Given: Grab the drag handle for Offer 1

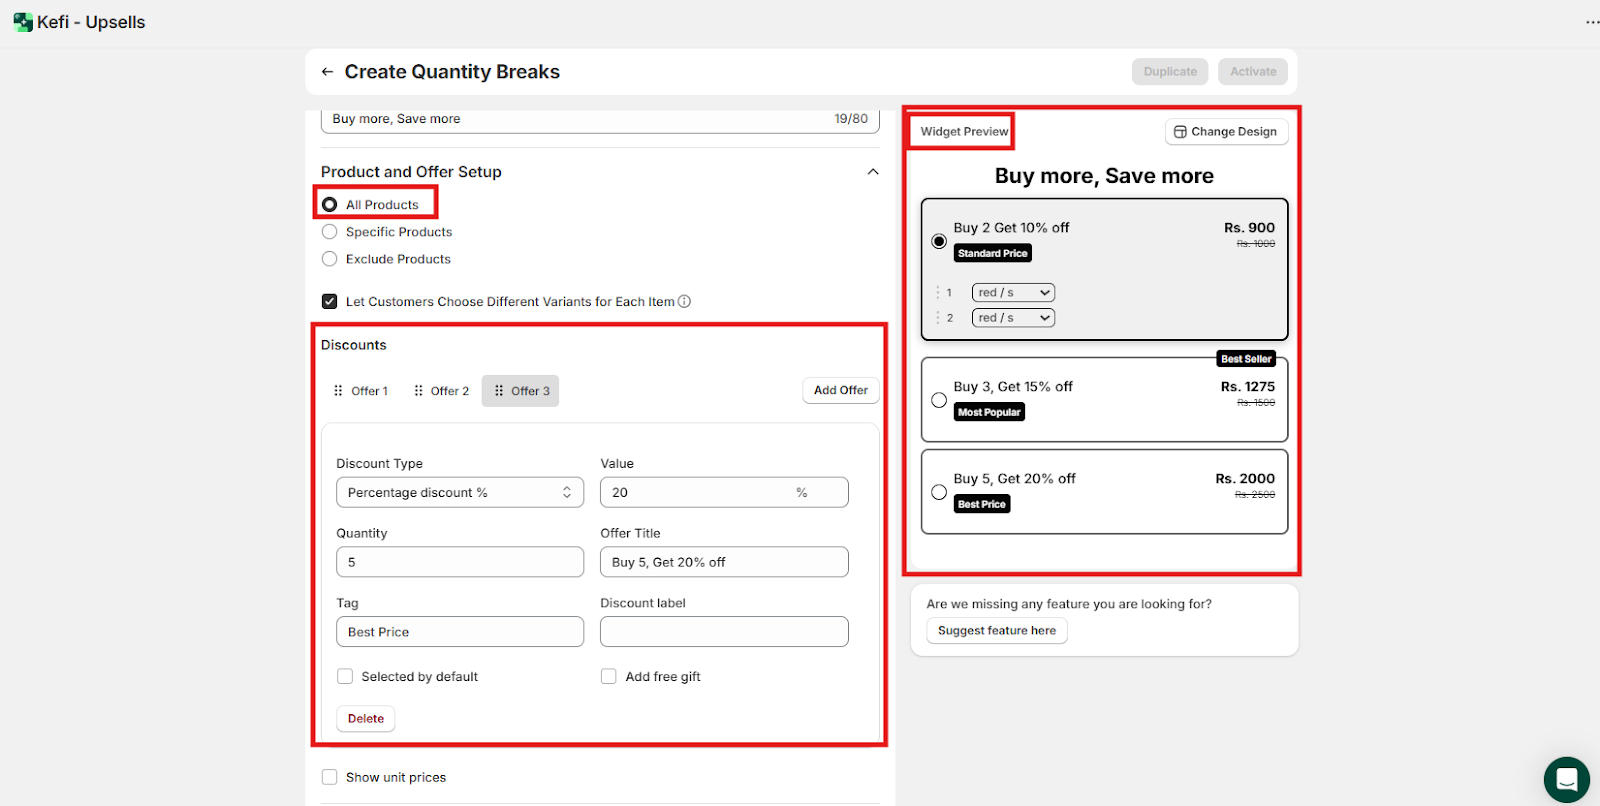Looking at the screenshot, I should pyautogui.click(x=338, y=391).
